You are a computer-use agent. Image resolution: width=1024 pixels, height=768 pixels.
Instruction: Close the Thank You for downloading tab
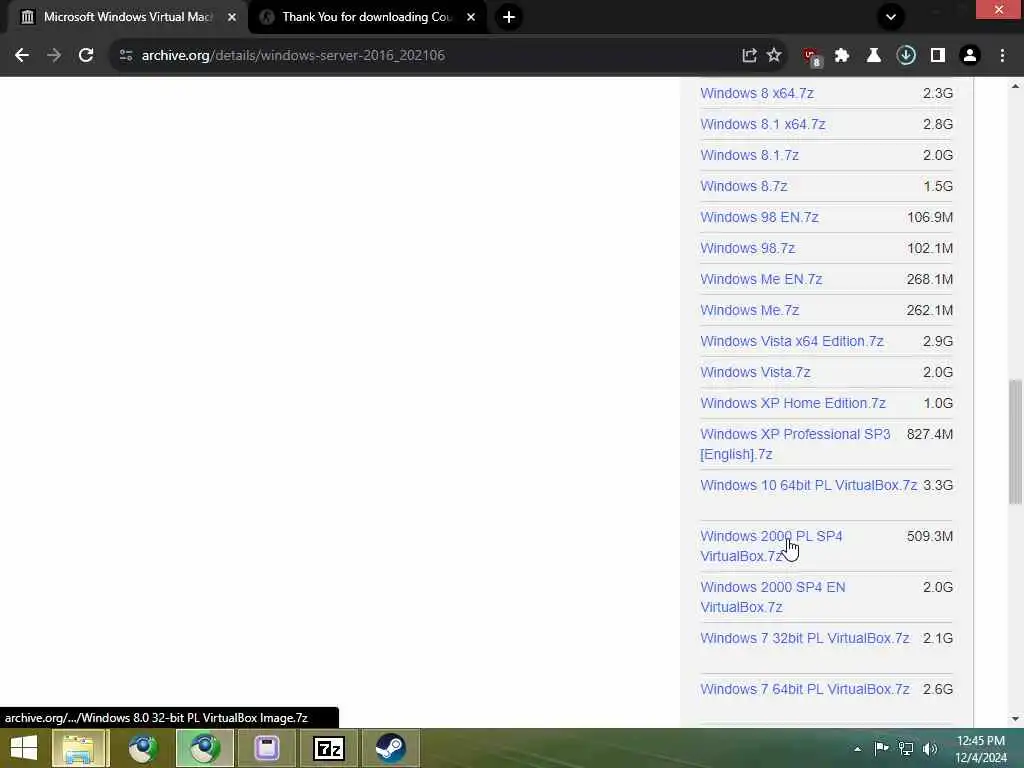471,17
